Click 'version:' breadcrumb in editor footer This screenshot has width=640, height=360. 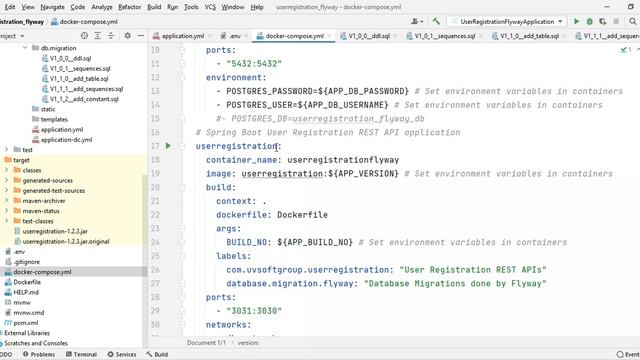(x=248, y=342)
